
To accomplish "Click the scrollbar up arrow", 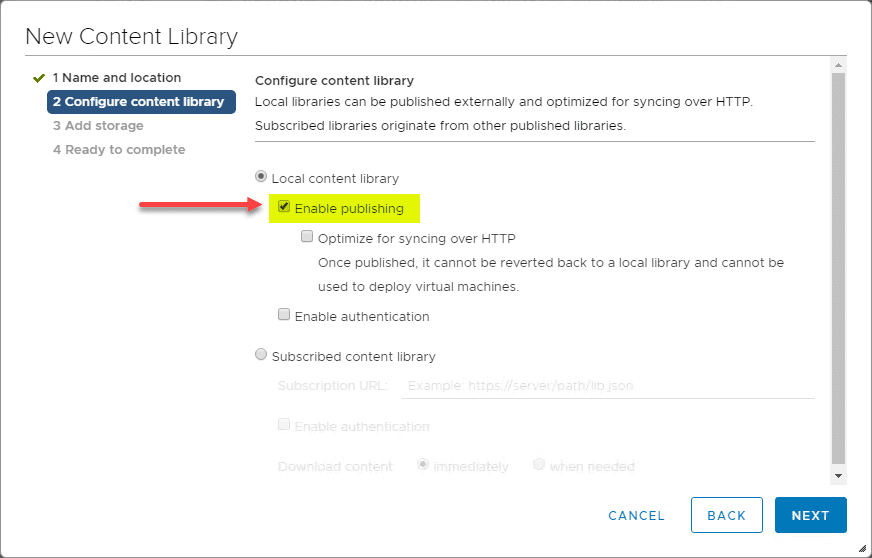I will [x=838, y=65].
